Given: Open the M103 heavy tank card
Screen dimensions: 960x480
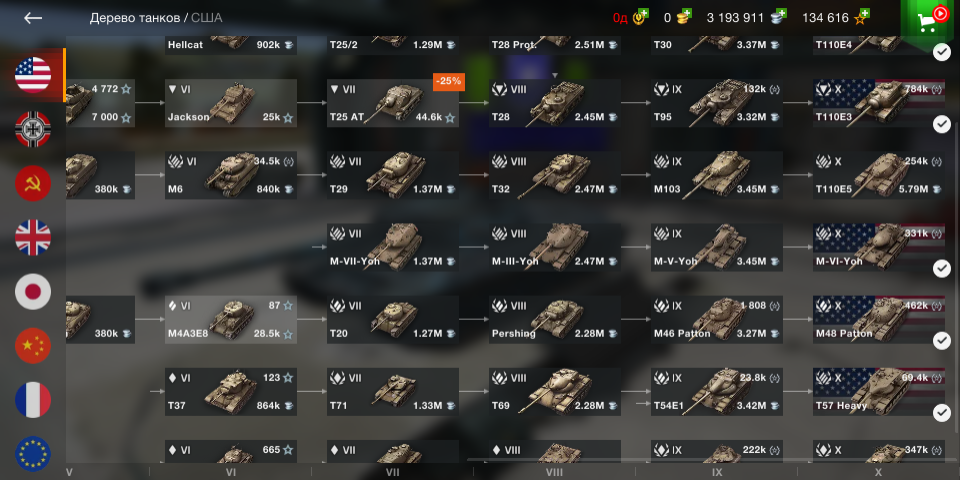Looking at the screenshot, I should point(716,175).
